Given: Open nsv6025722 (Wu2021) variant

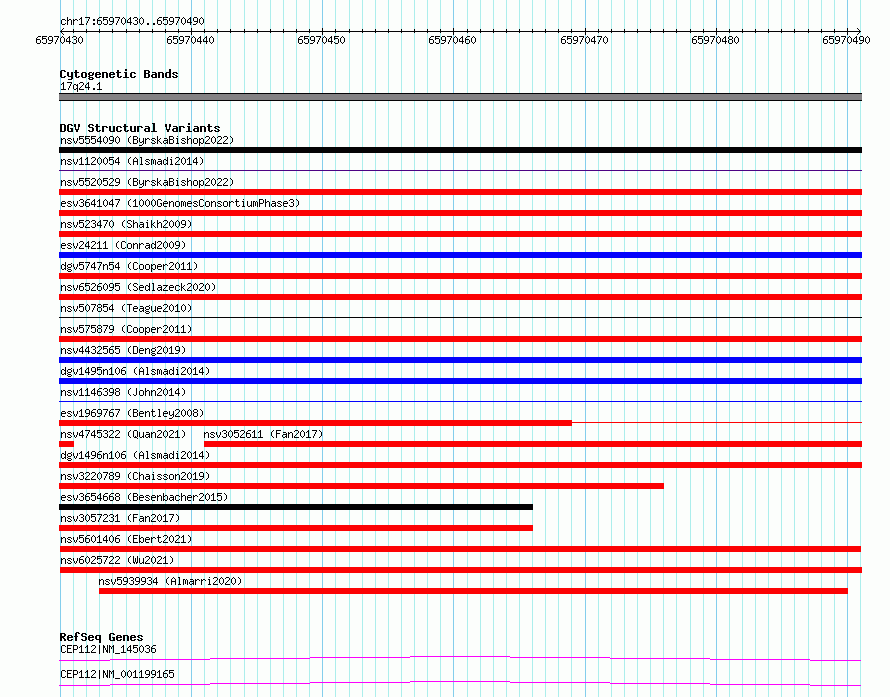Looking at the screenshot, I should [x=117, y=560].
